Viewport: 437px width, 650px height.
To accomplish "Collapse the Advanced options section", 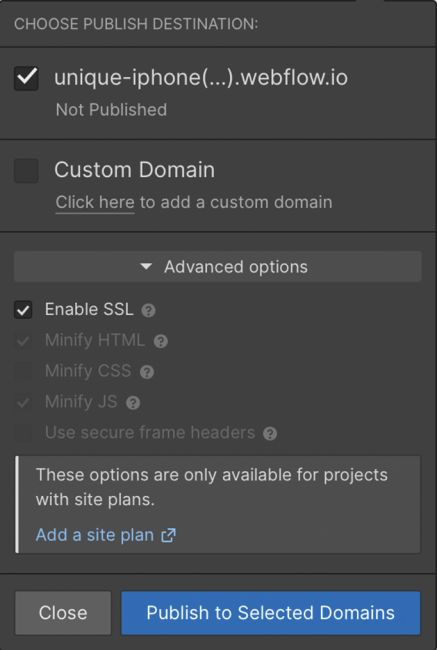I will pos(218,267).
